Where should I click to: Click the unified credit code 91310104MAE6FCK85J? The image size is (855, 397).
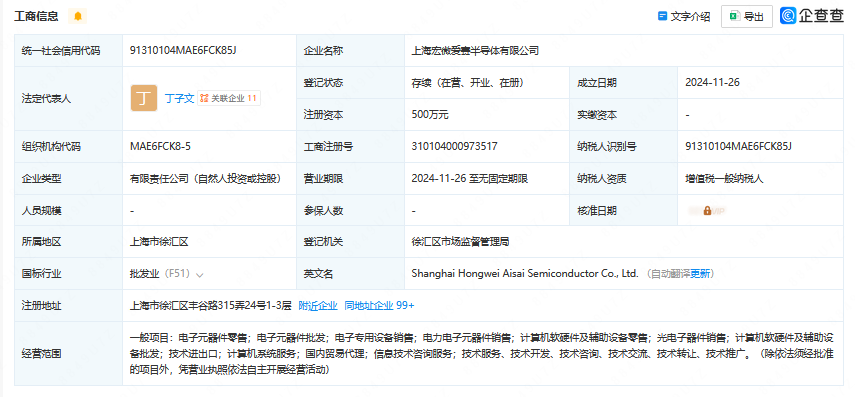pos(183,50)
